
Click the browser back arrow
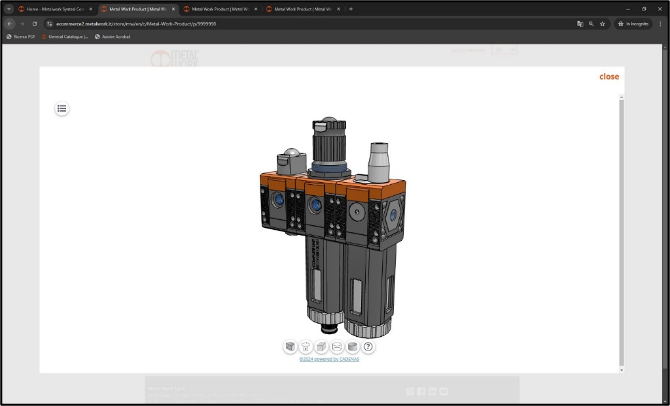click(x=9, y=23)
